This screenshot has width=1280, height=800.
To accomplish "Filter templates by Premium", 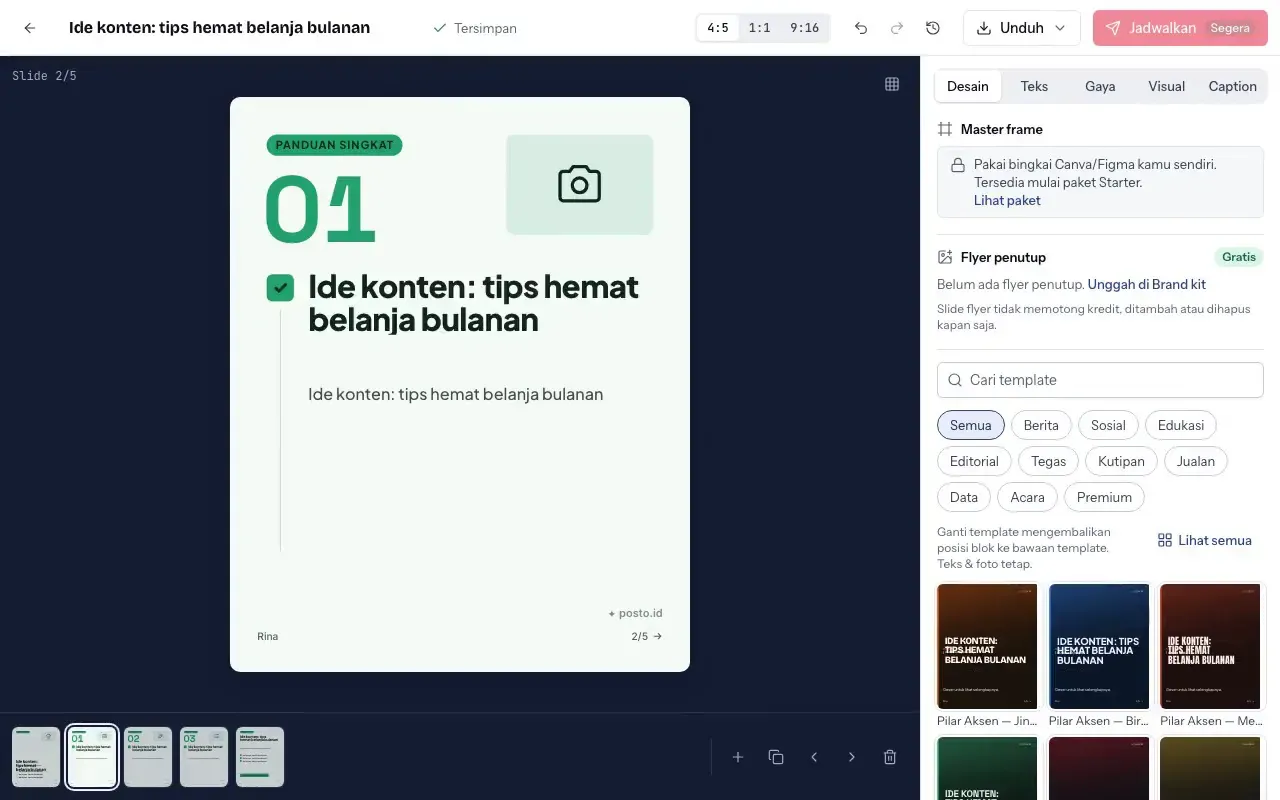I will point(1105,497).
